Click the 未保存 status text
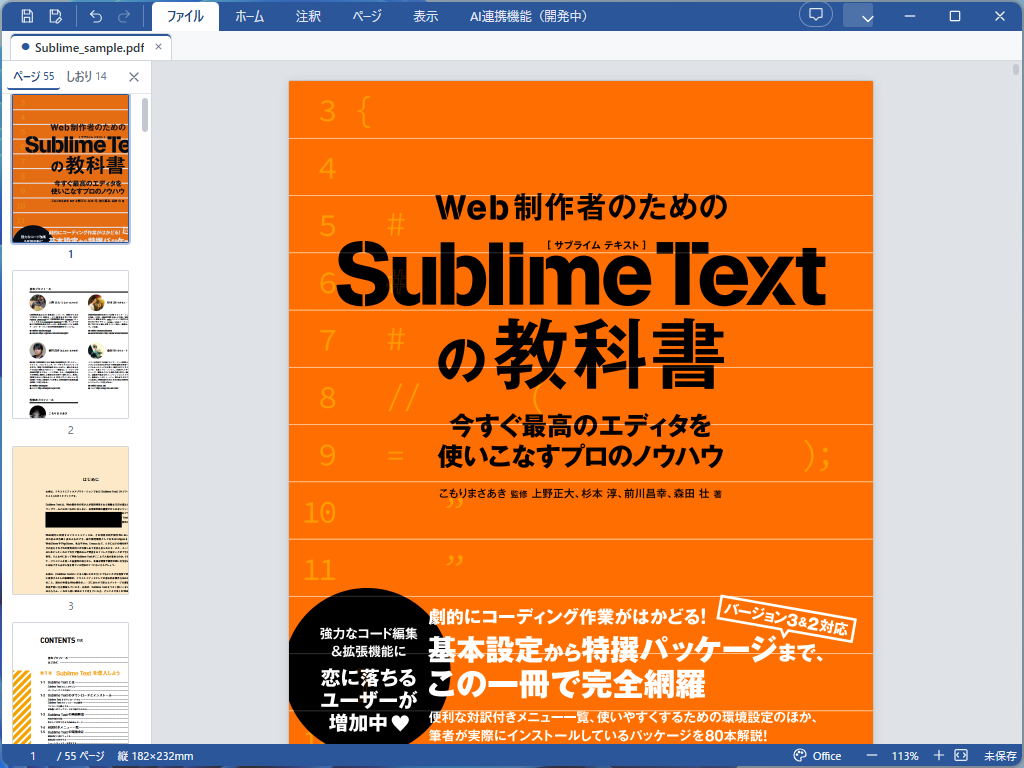 click(1000, 756)
